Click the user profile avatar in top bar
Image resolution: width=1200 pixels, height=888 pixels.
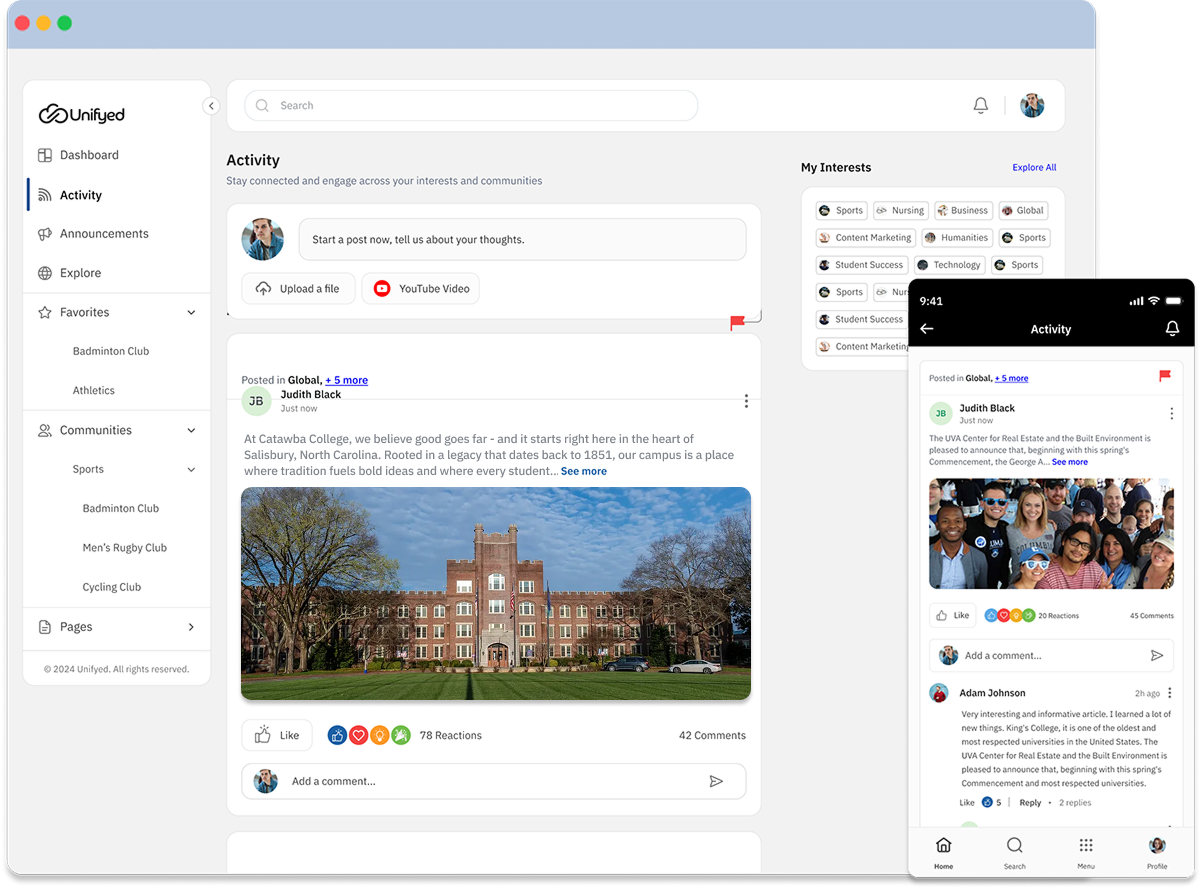[x=1032, y=106]
